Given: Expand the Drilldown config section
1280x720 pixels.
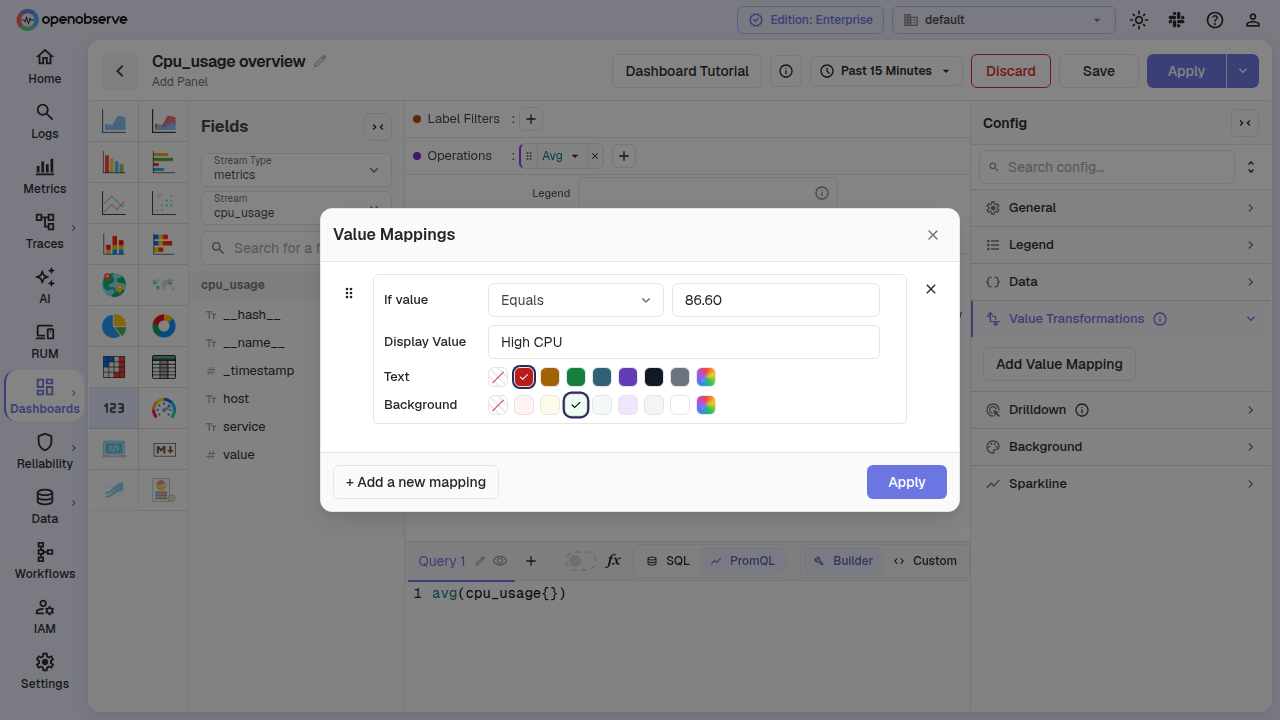Looking at the screenshot, I should (x=1121, y=410).
